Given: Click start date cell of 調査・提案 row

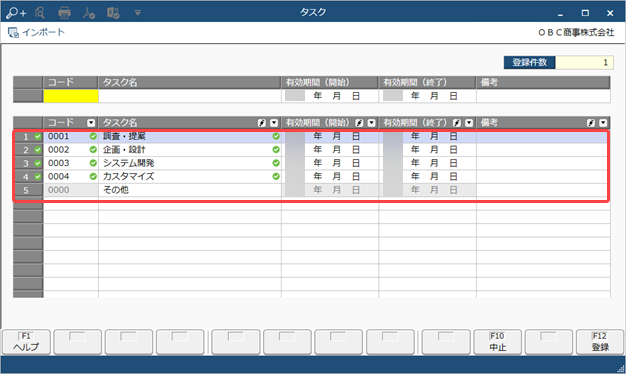Looking at the screenshot, I should coord(330,137).
